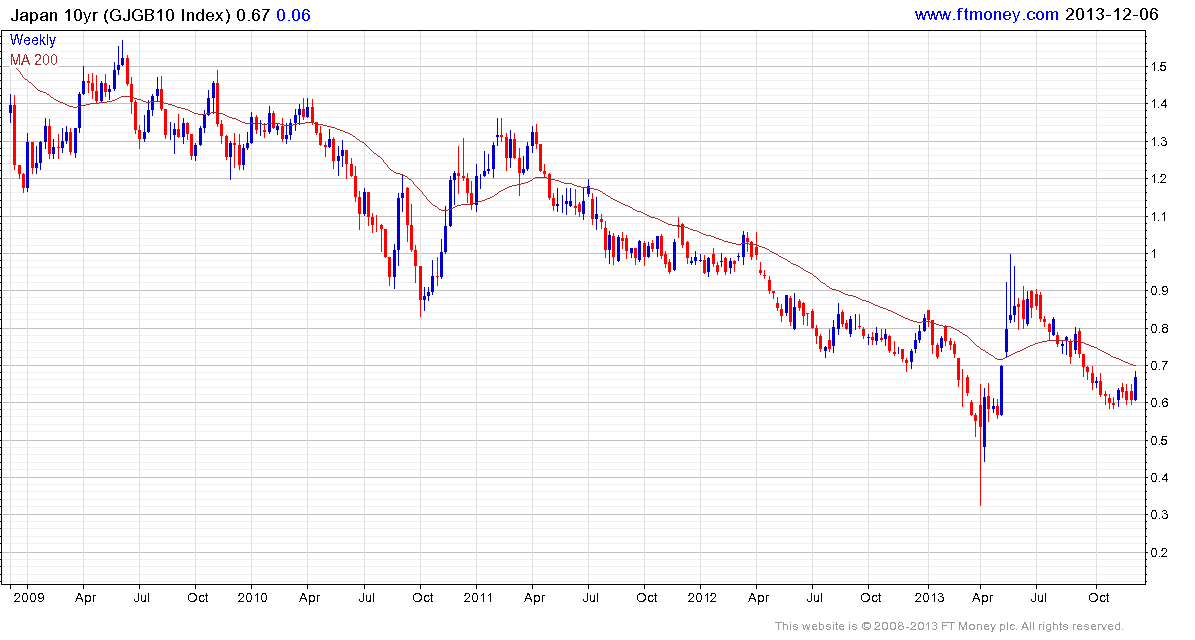This screenshot has height=640, width=1195.
Task: Click the blue change value 0.06
Action: (293, 15)
